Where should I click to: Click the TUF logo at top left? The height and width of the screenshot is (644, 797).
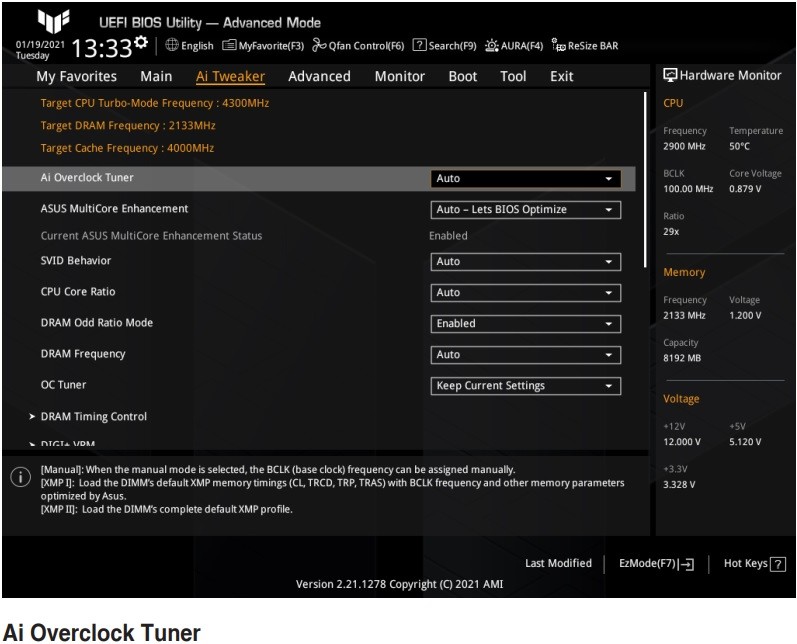53,20
